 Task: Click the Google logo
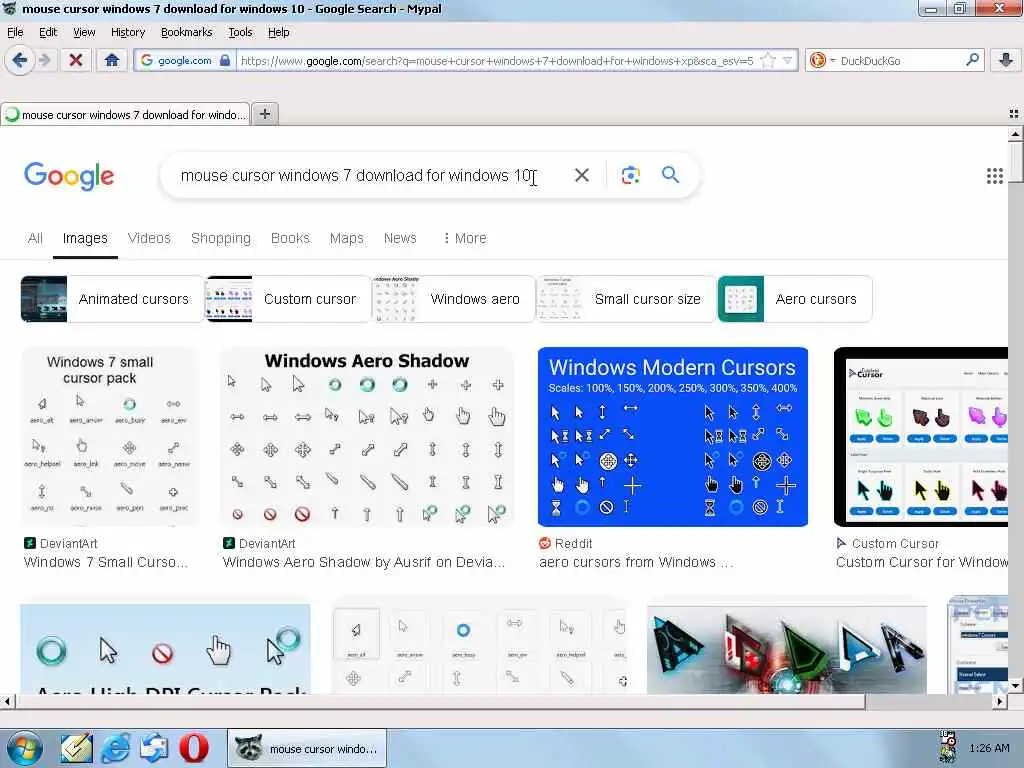[69, 176]
